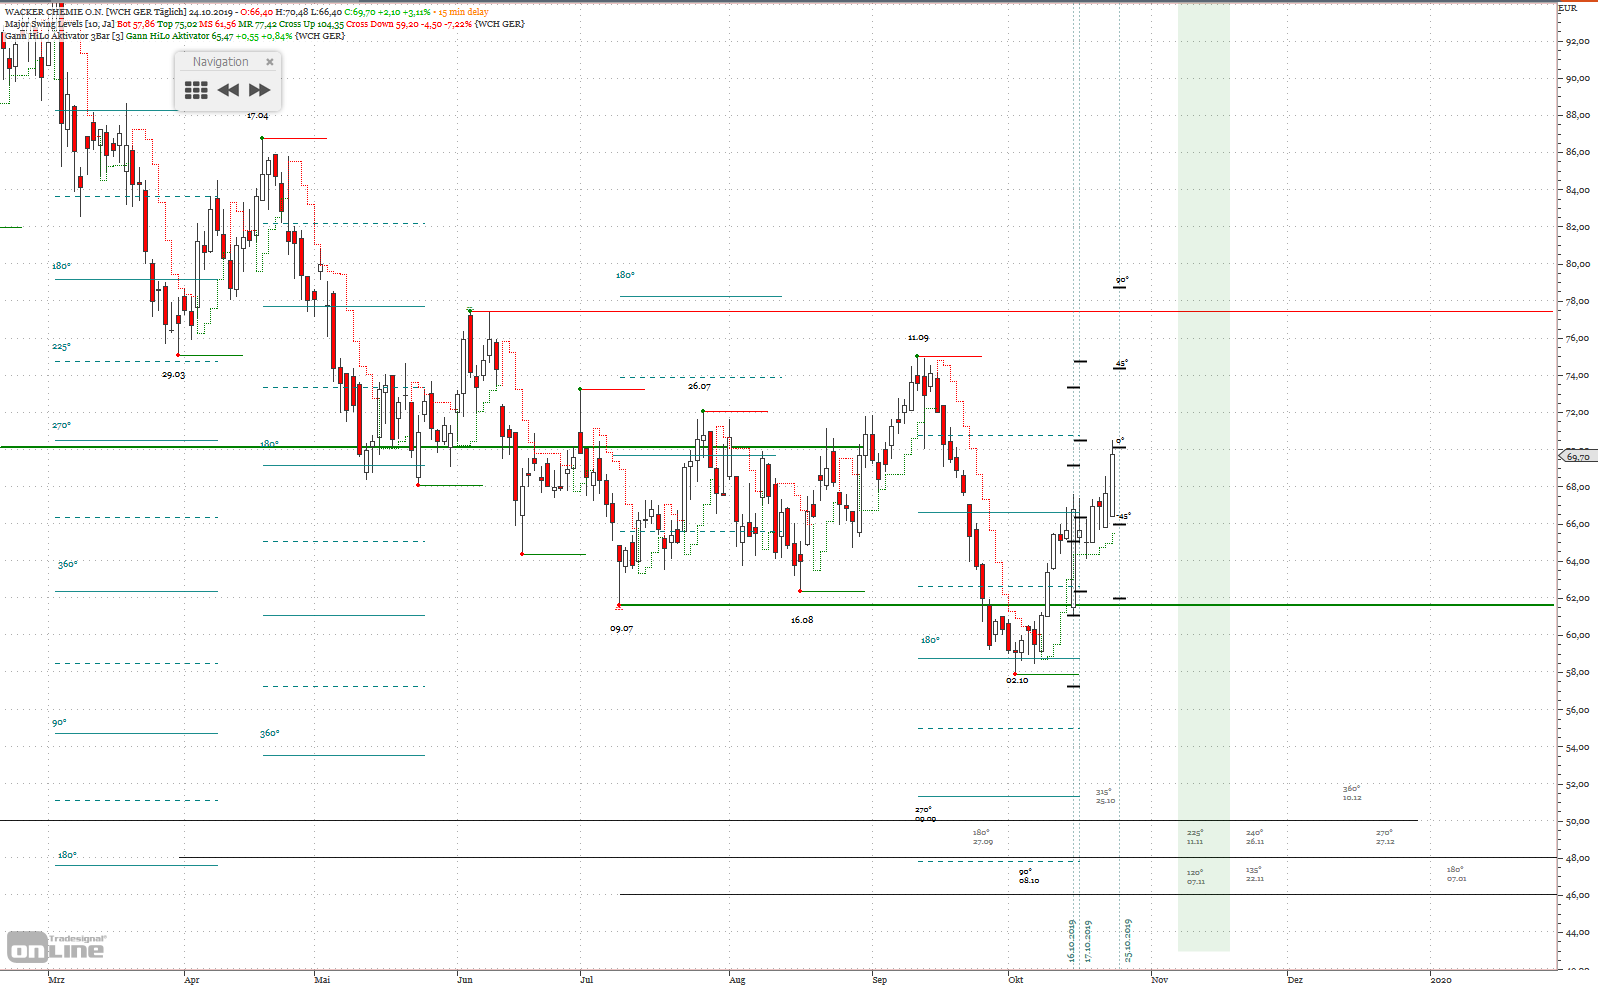Click the fast-forward double-arrow in Navigation
Screen dimensions: 1598x987
coord(260,90)
